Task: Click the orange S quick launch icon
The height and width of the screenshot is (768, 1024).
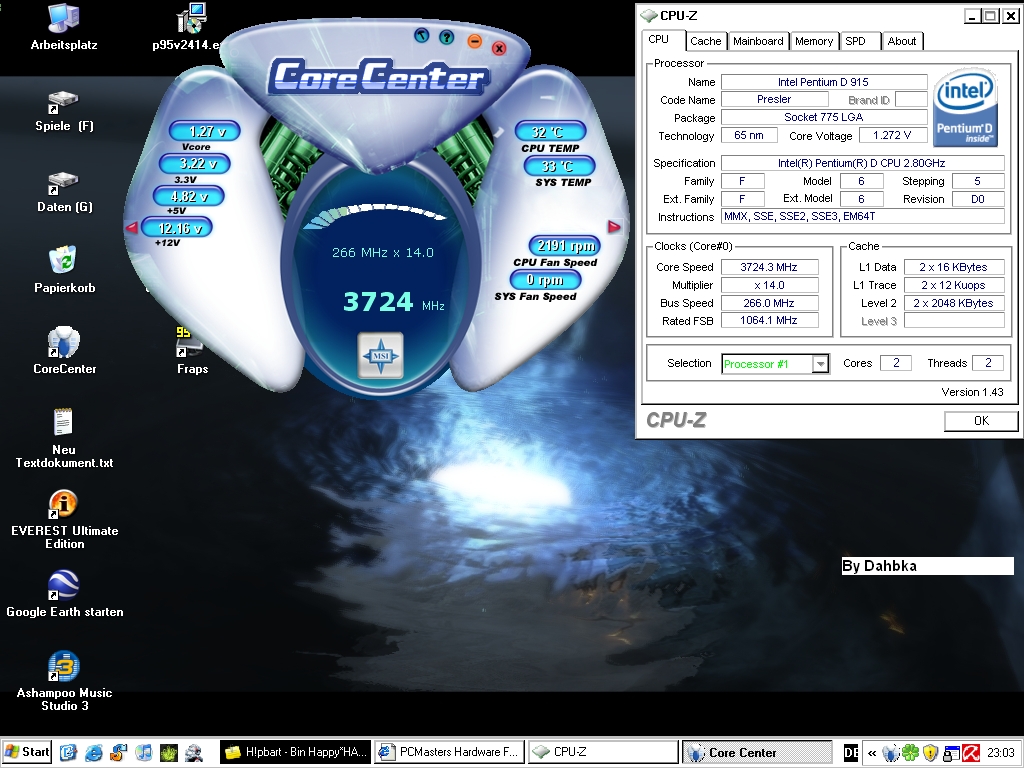Action: tap(118, 752)
